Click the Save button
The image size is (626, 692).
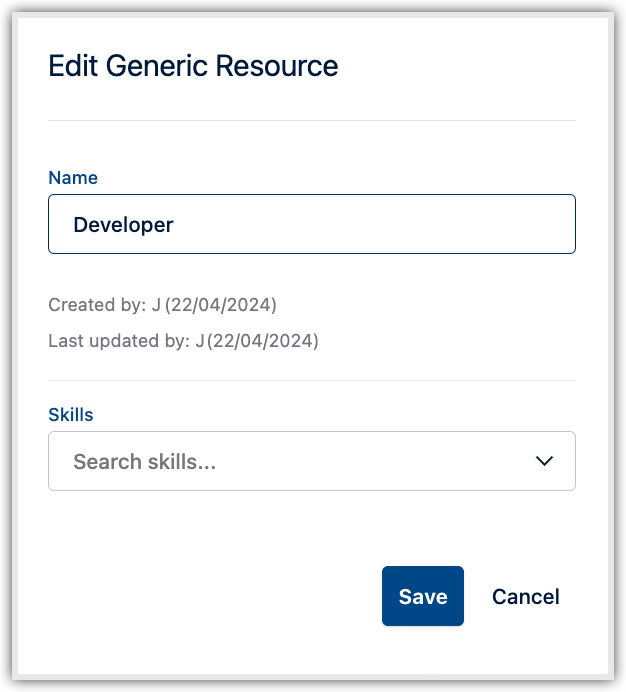[x=422, y=596]
